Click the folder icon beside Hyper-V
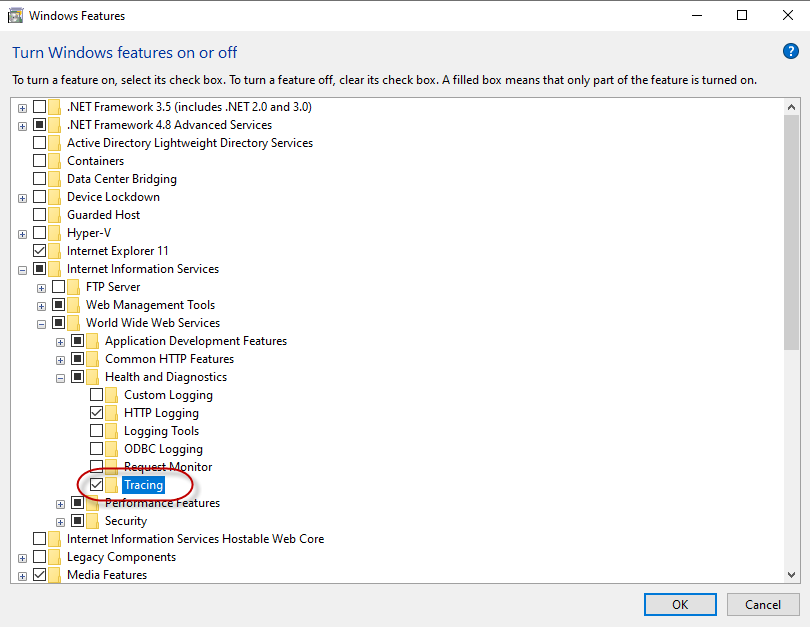810x627 pixels. coord(55,233)
